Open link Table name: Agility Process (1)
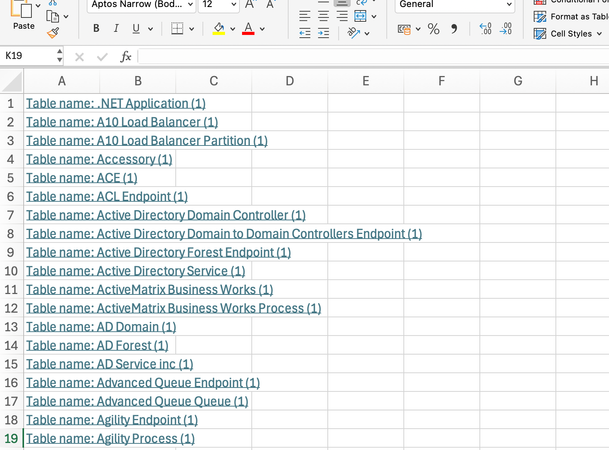The width and height of the screenshot is (609, 450). pyautogui.click(x=110, y=439)
